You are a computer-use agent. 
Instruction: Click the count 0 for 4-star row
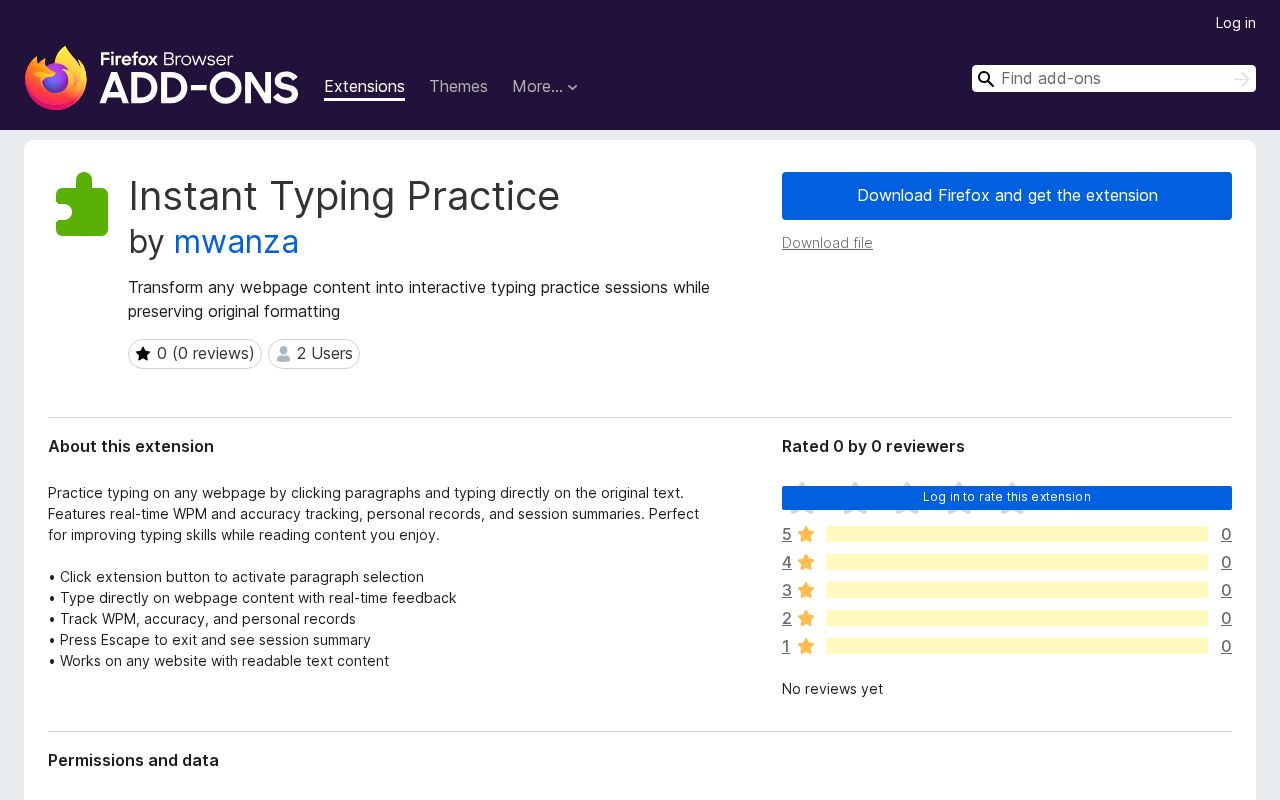coord(1226,562)
